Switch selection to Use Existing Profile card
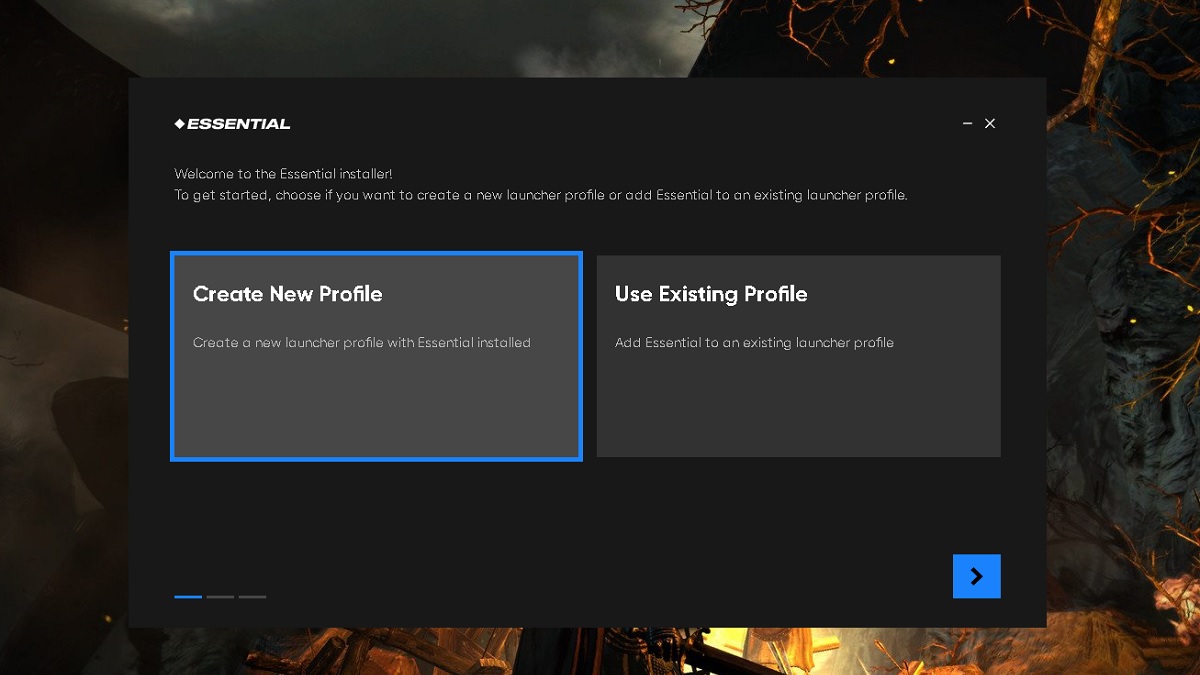1200x675 pixels. [798, 356]
